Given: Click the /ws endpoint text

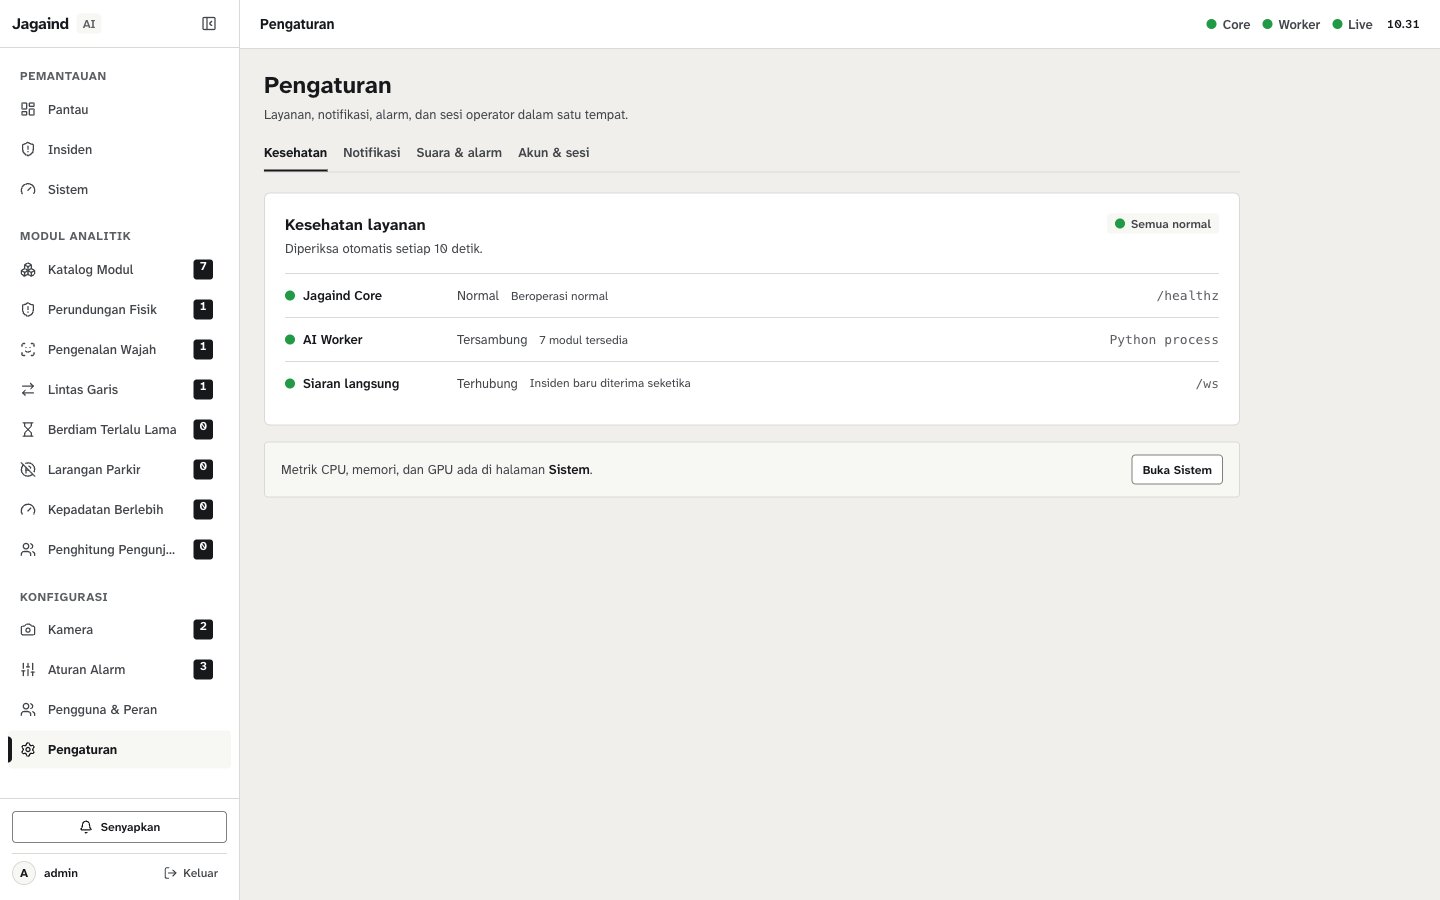Looking at the screenshot, I should [1207, 384].
